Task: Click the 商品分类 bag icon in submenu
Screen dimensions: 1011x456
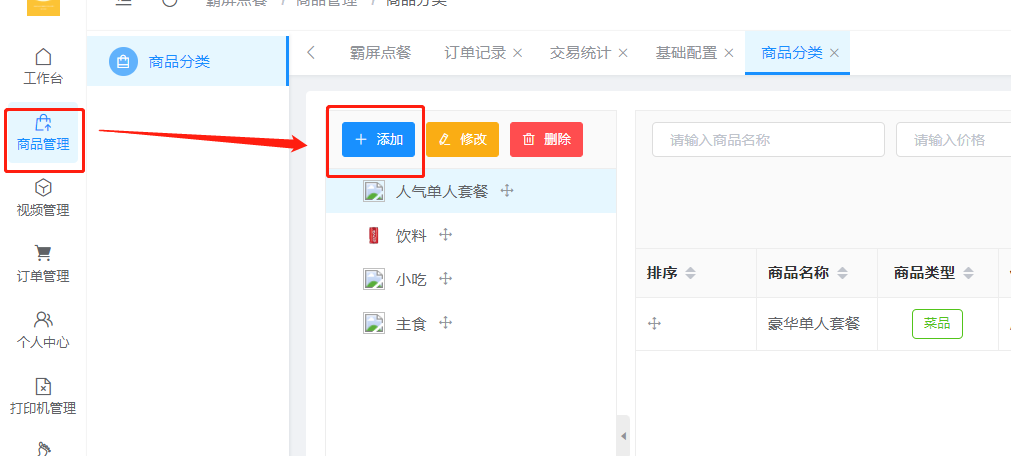Action: pos(123,62)
